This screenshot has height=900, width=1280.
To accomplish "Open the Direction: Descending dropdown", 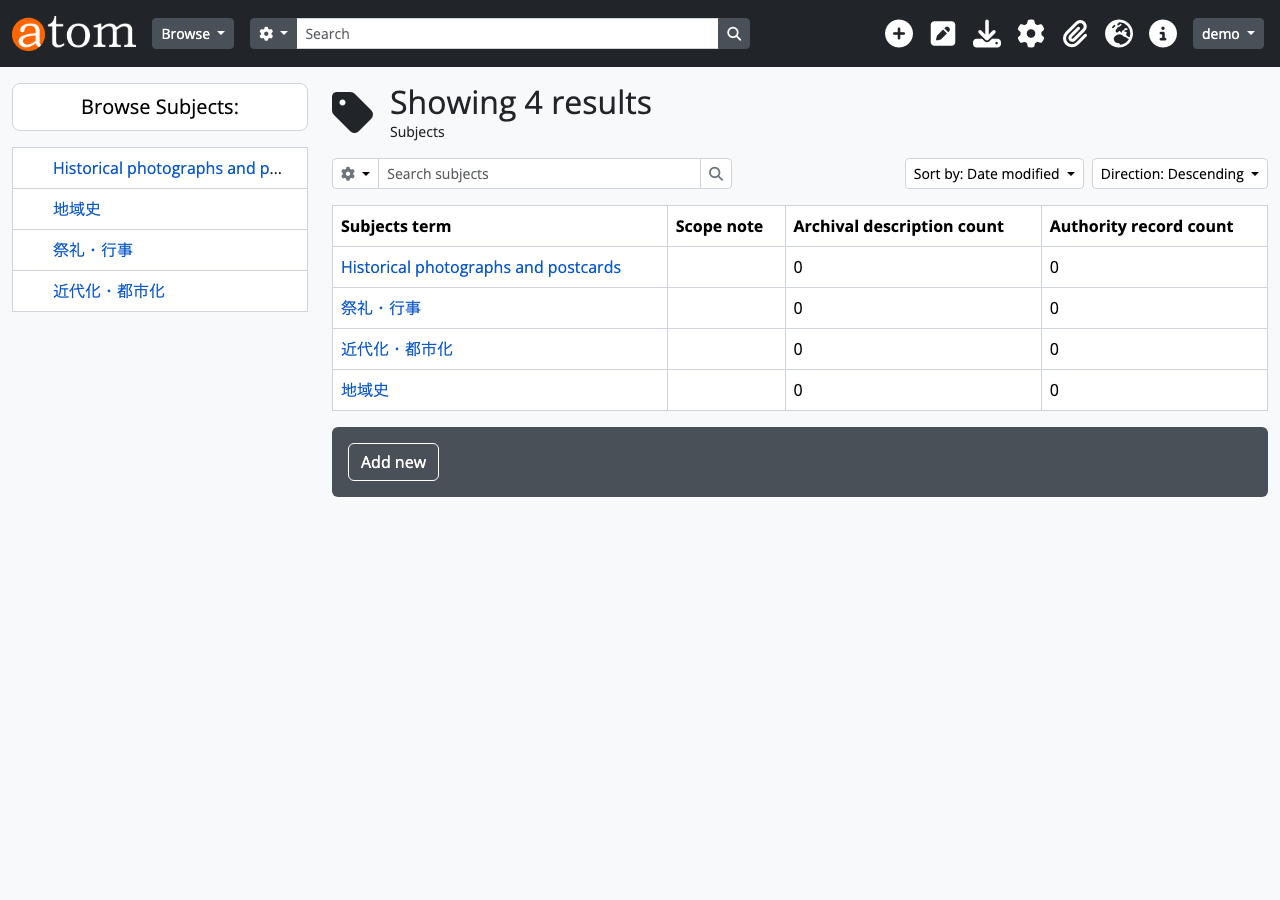I will coord(1179,173).
